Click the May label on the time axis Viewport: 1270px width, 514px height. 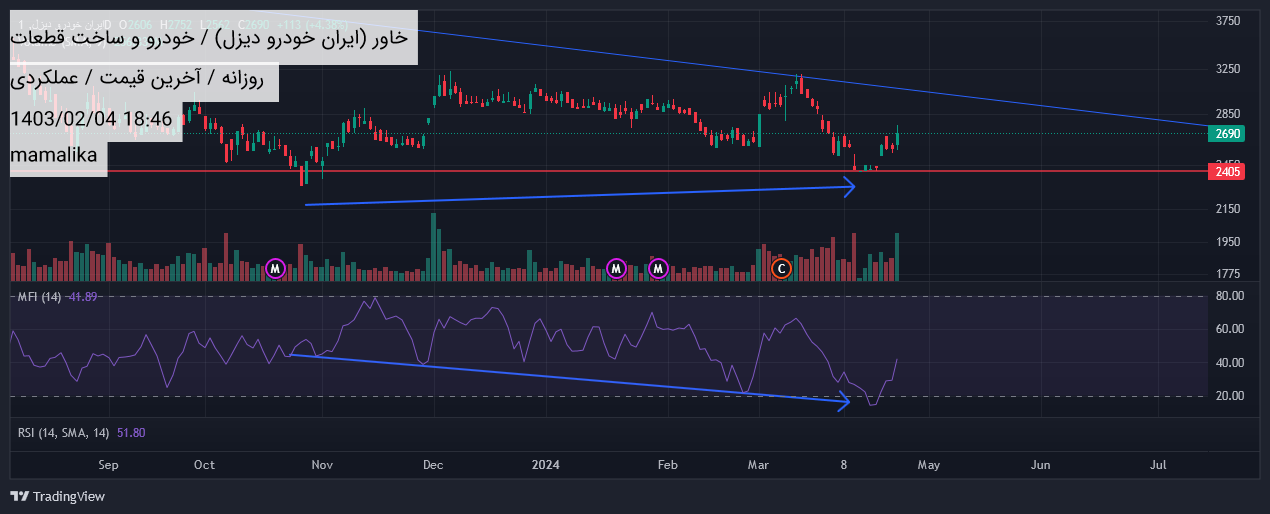pos(929,465)
